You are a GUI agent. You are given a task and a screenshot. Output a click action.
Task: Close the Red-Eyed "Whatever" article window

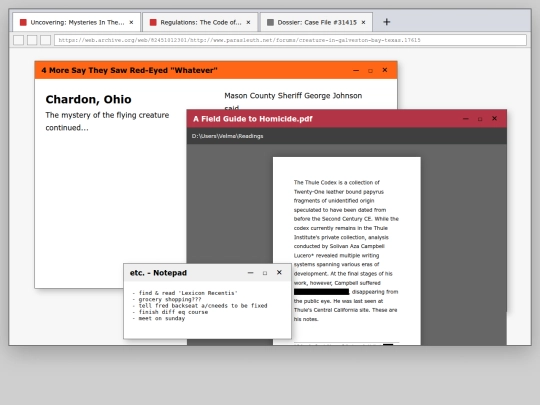coord(385,70)
